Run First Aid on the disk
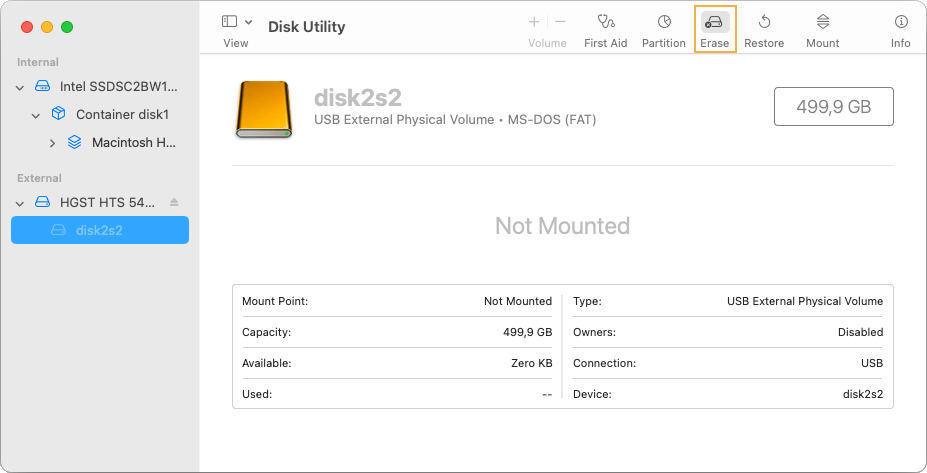This screenshot has height=473, width=927. (605, 30)
